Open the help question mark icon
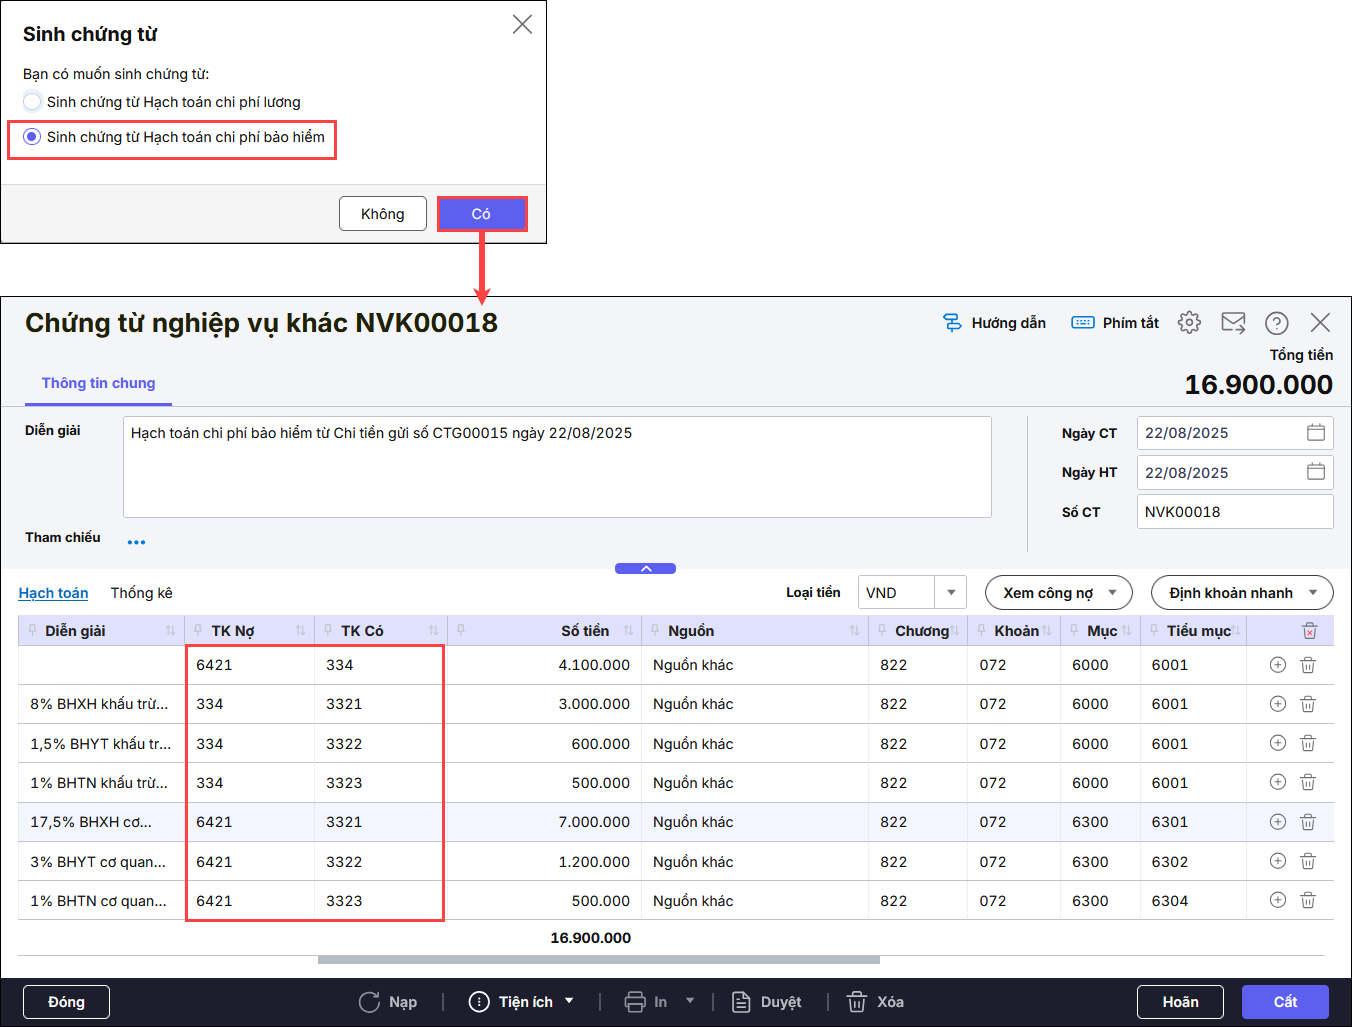This screenshot has height=1027, width=1352. [1276, 323]
